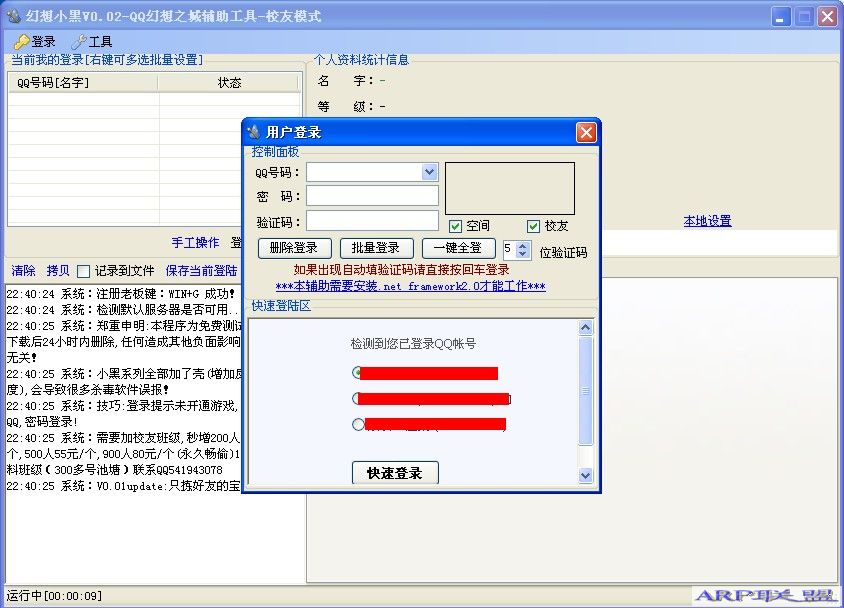
Task: Decrease the 位验证码 spinner value
Action: (x=522, y=253)
